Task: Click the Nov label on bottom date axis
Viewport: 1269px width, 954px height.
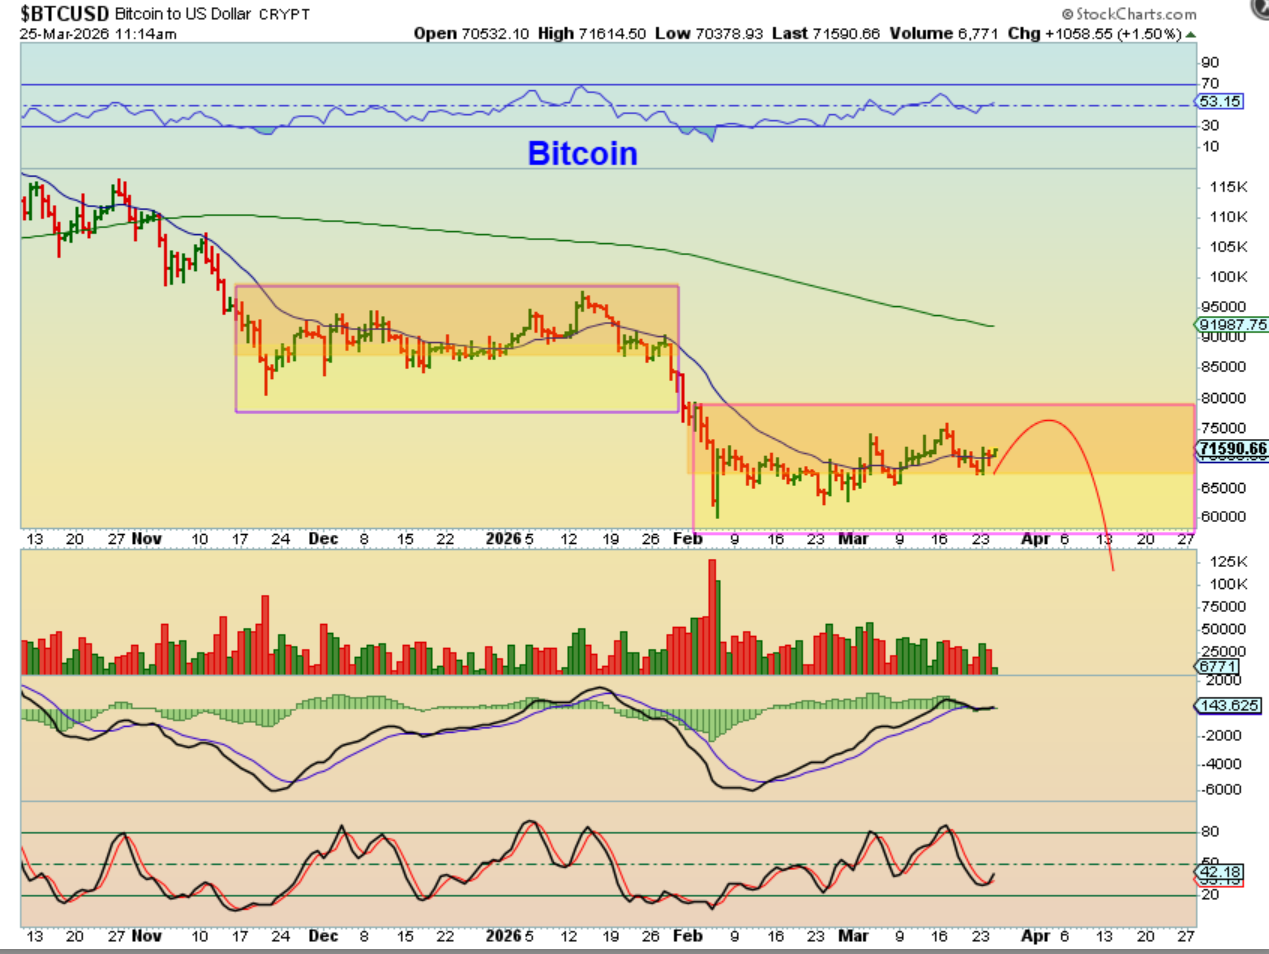Action: (x=147, y=936)
